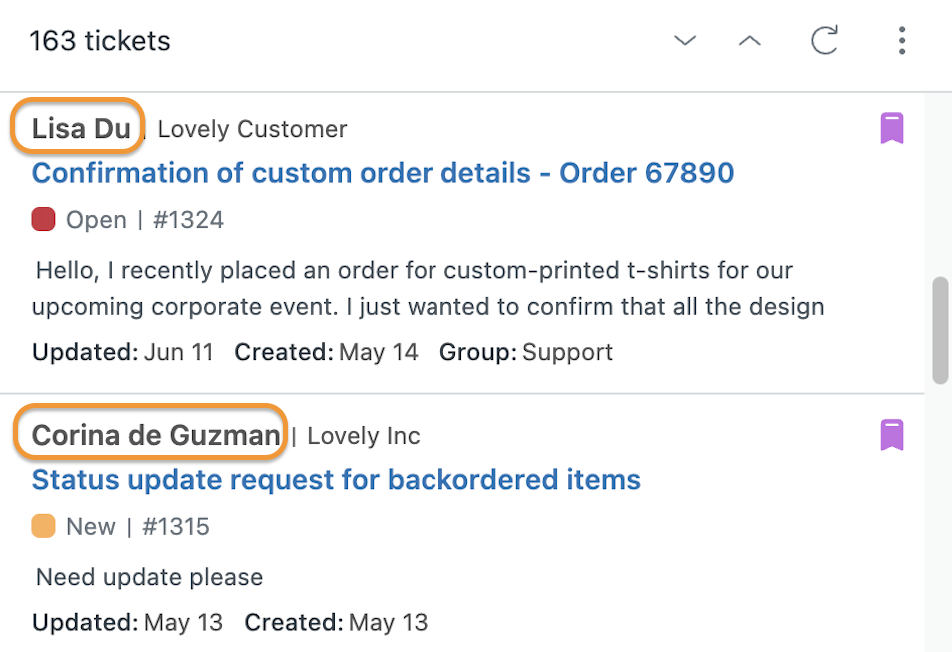Click the down chevron next ticket arrow
Image resolution: width=952 pixels, height=652 pixels.
tap(684, 41)
